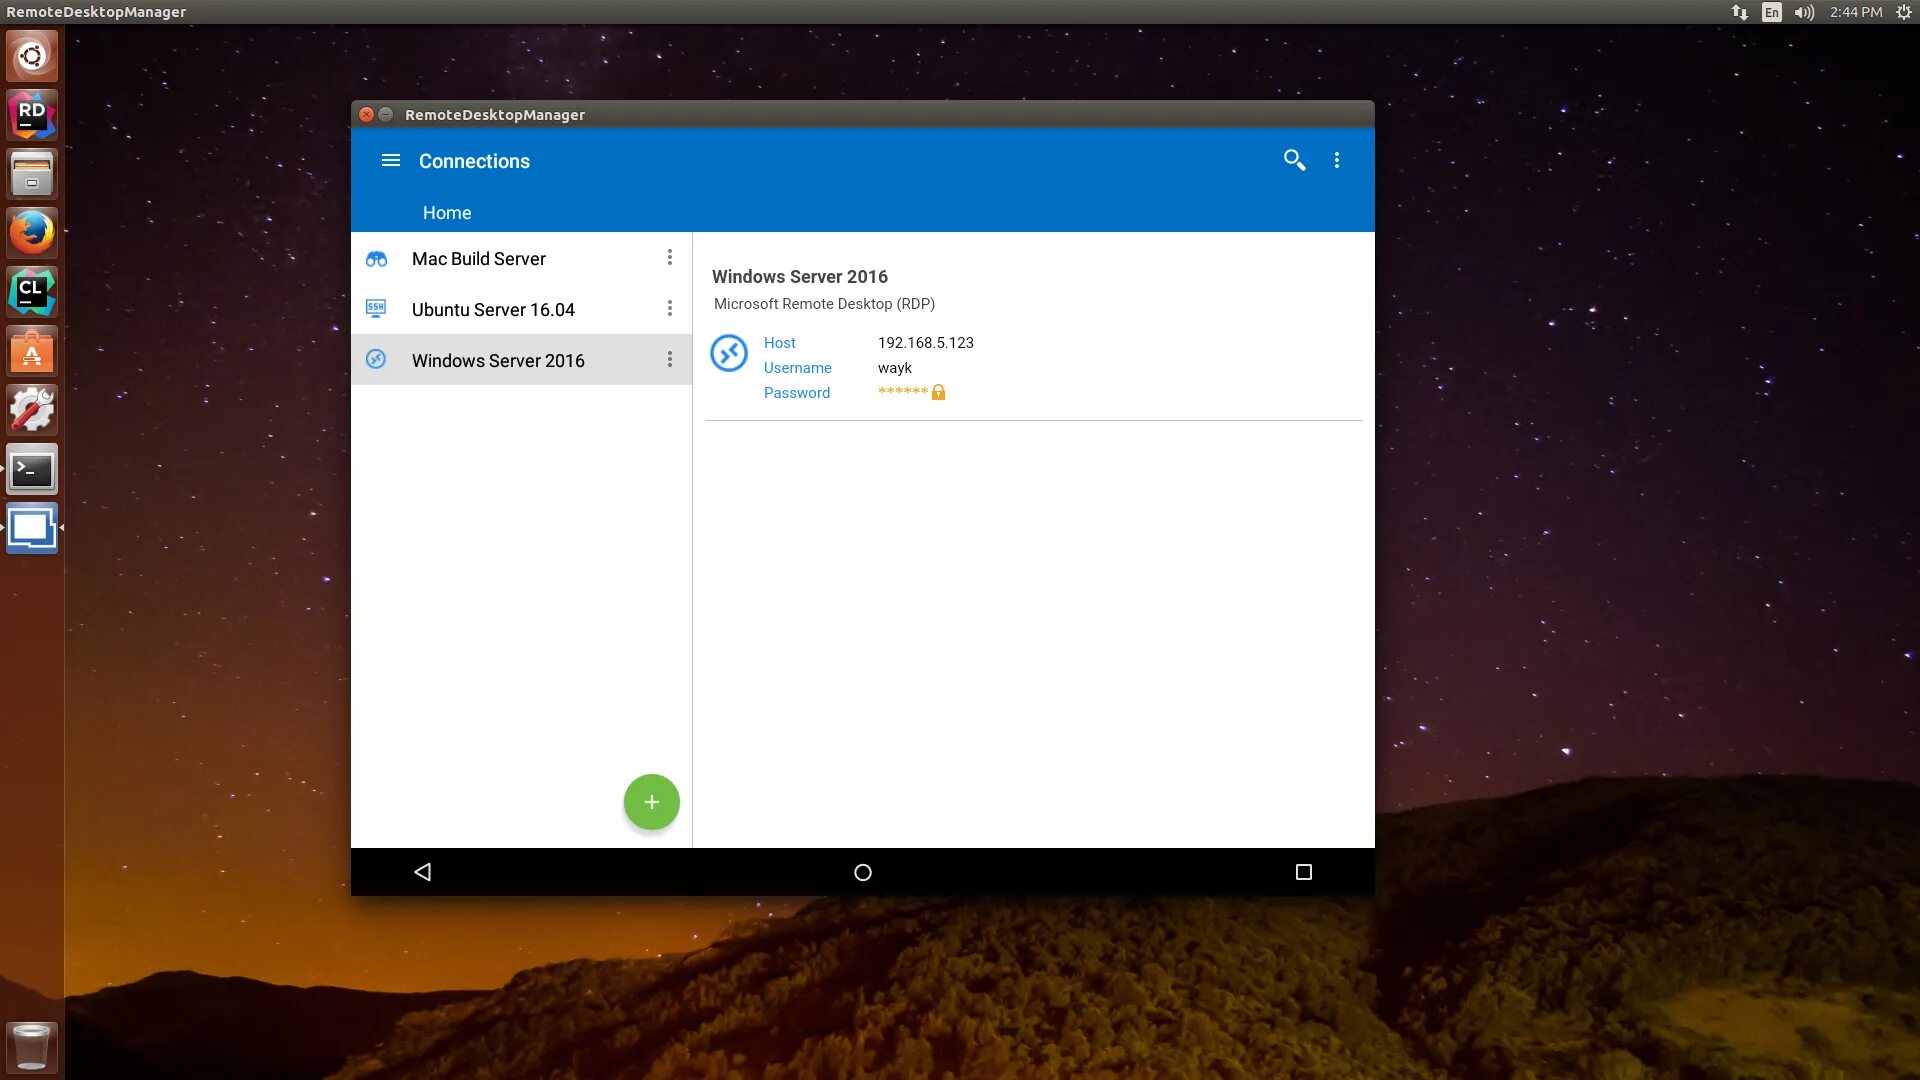Open options for Windows Server 2016
This screenshot has width=1920, height=1080.
[670, 360]
